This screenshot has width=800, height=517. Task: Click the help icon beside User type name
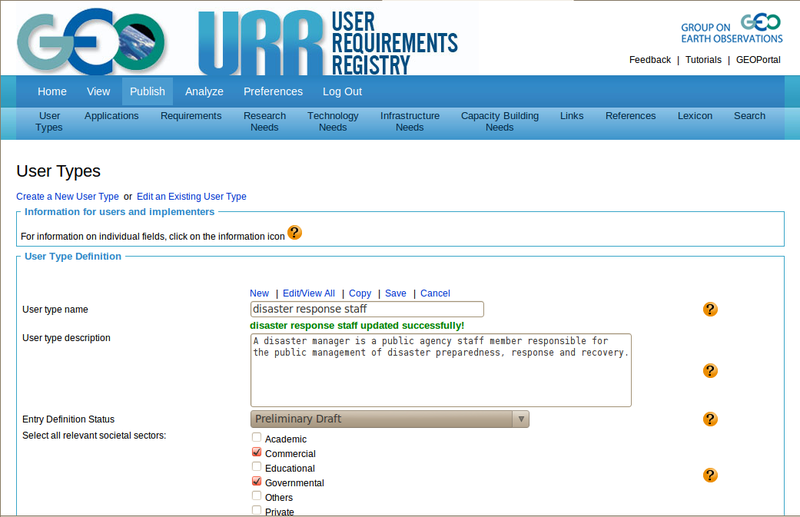(710, 310)
